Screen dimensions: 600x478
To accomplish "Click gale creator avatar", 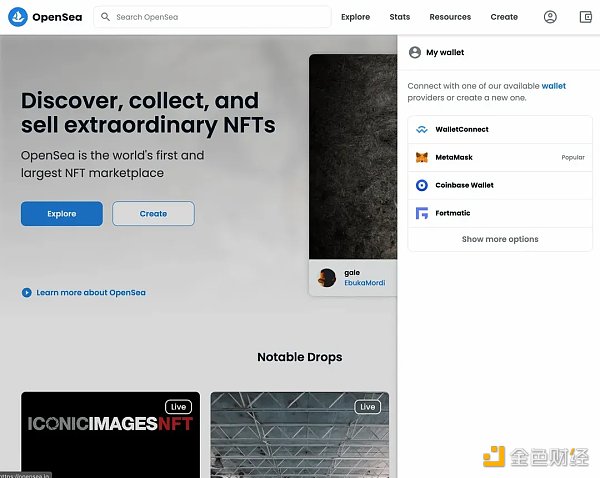I will pos(327,277).
